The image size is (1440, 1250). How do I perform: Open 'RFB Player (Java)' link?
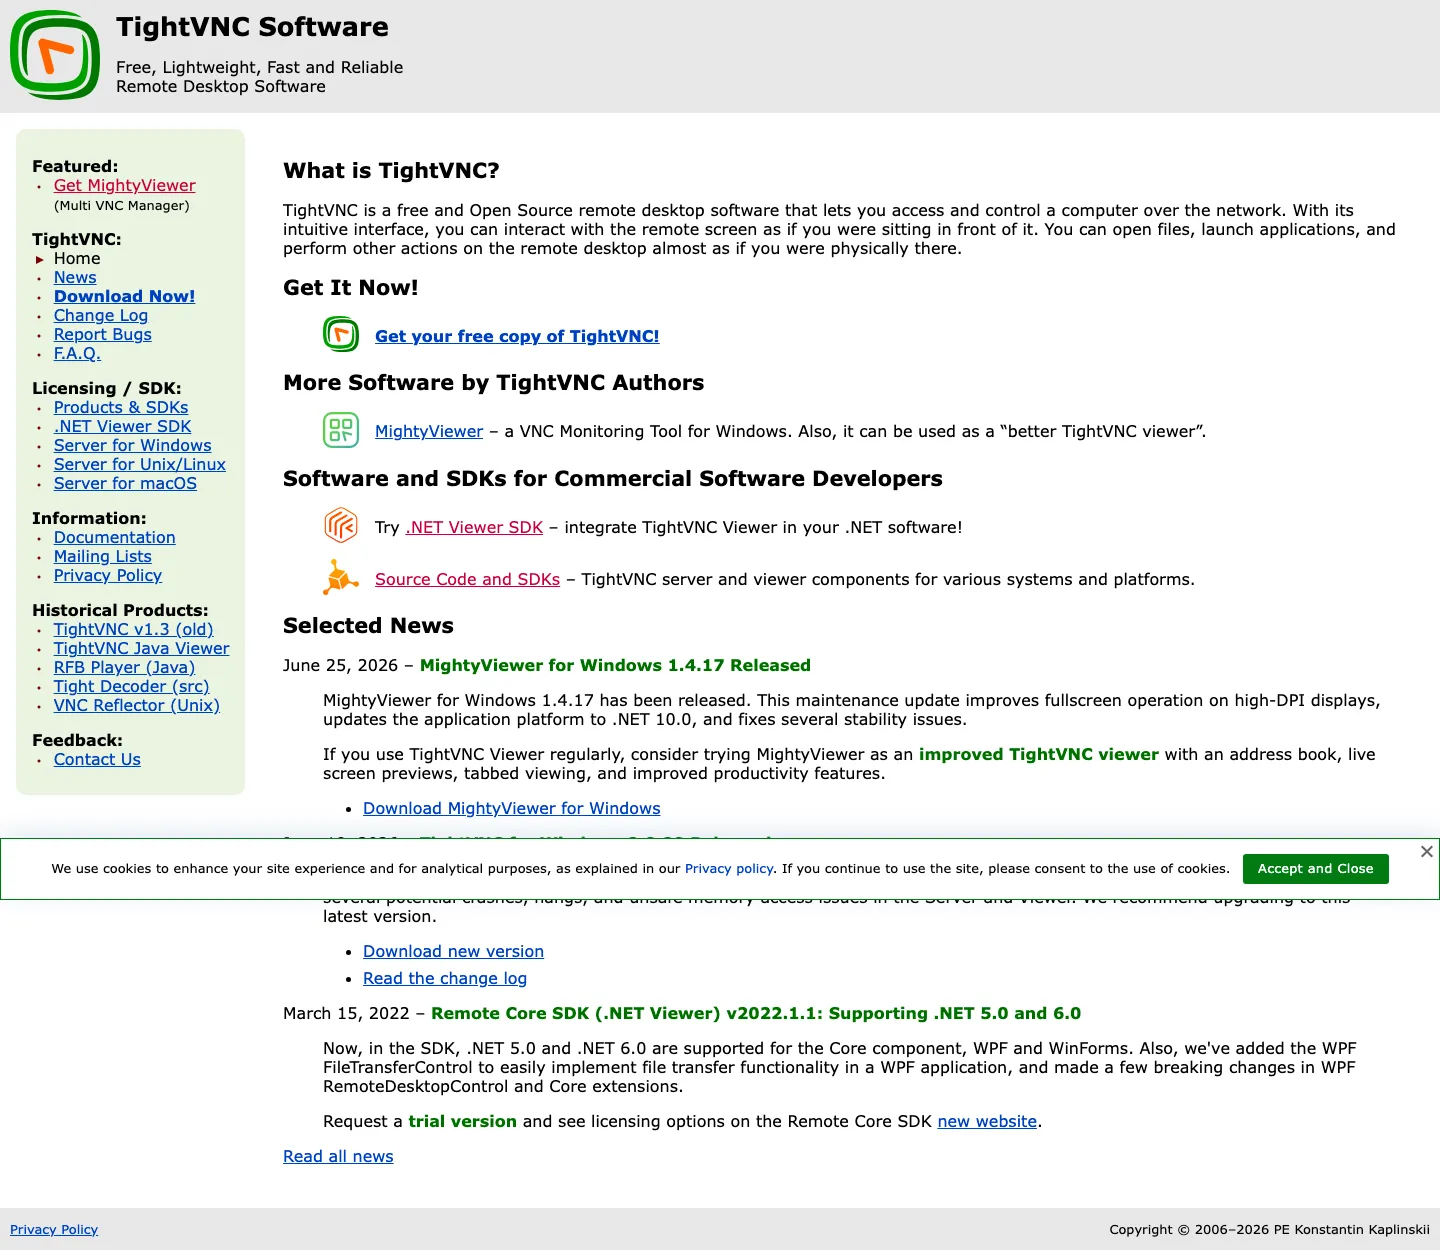pyautogui.click(x=124, y=667)
